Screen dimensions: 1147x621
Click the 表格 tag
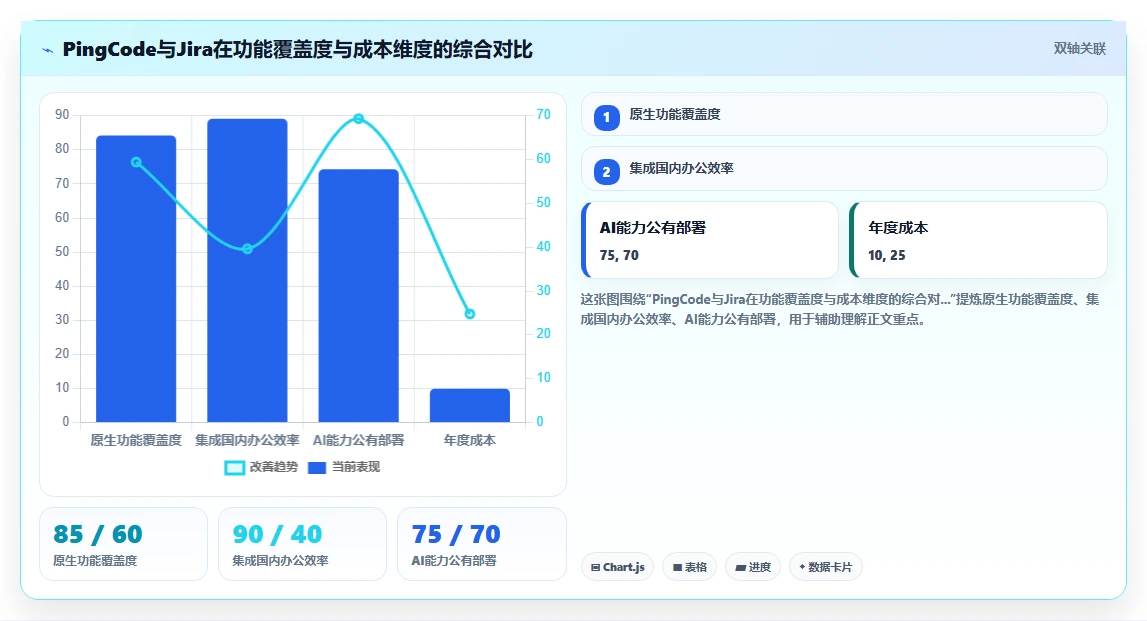tap(689, 567)
